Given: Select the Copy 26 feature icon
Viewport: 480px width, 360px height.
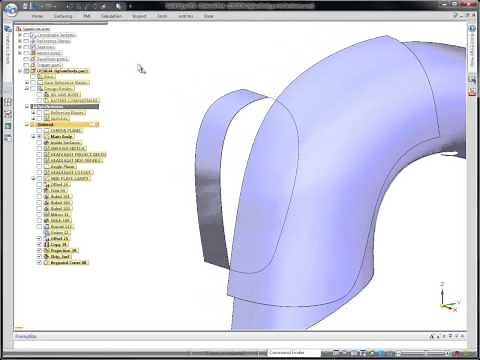Looking at the screenshot, I should point(46,245).
